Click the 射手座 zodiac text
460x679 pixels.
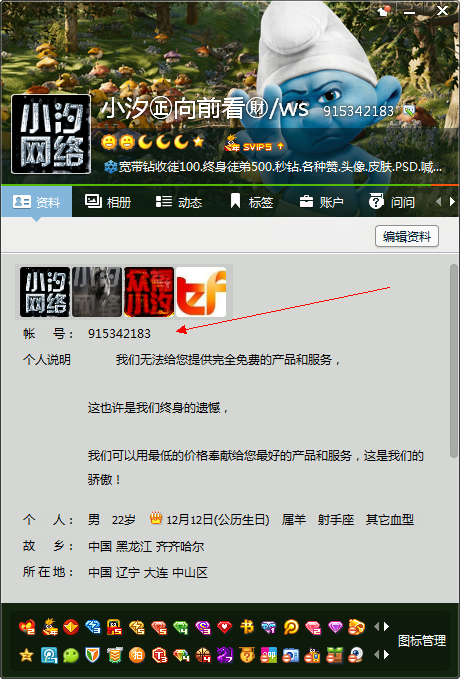(336, 520)
